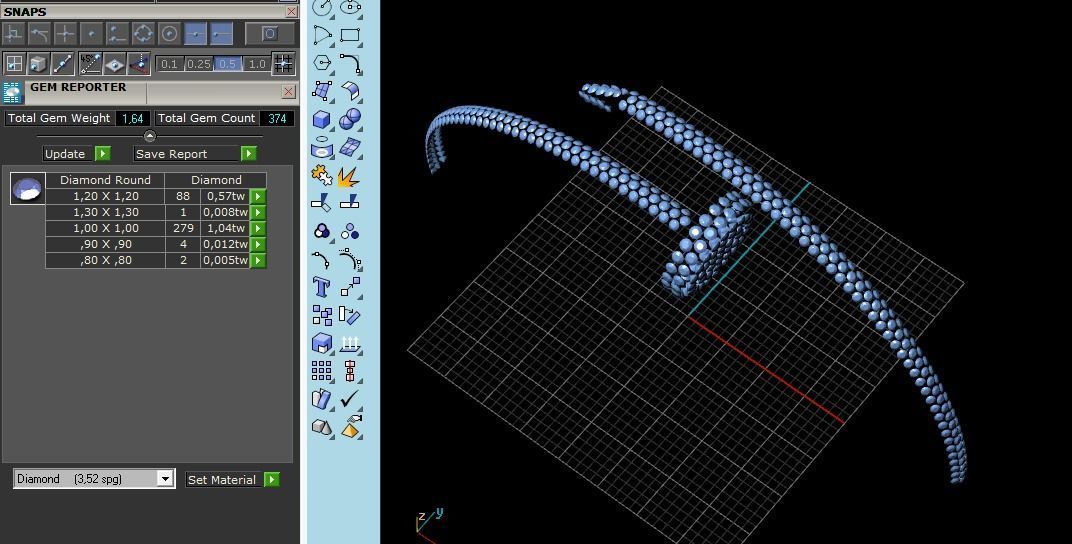Select the Text object tool
Image resolution: width=1072 pixels, height=544 pixels.
coord(322,287)
